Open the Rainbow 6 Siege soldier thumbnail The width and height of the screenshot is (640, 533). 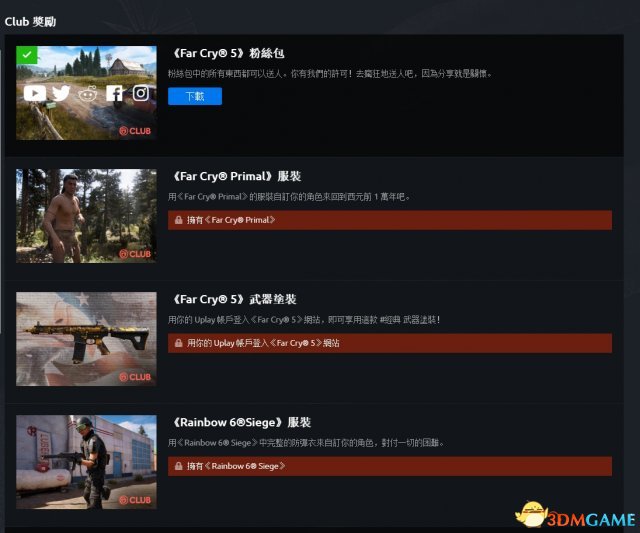(86, 461)
